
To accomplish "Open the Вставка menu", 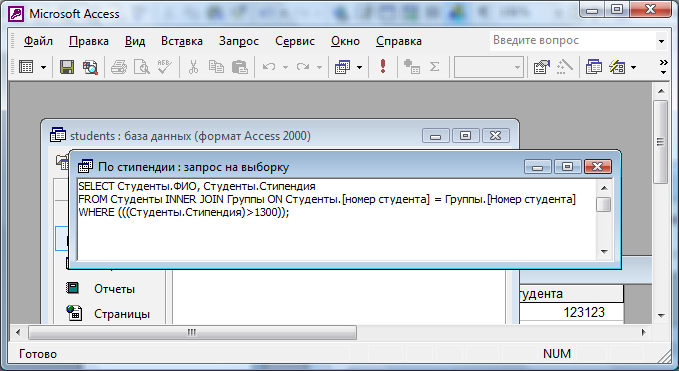I will tap(182, 41).
